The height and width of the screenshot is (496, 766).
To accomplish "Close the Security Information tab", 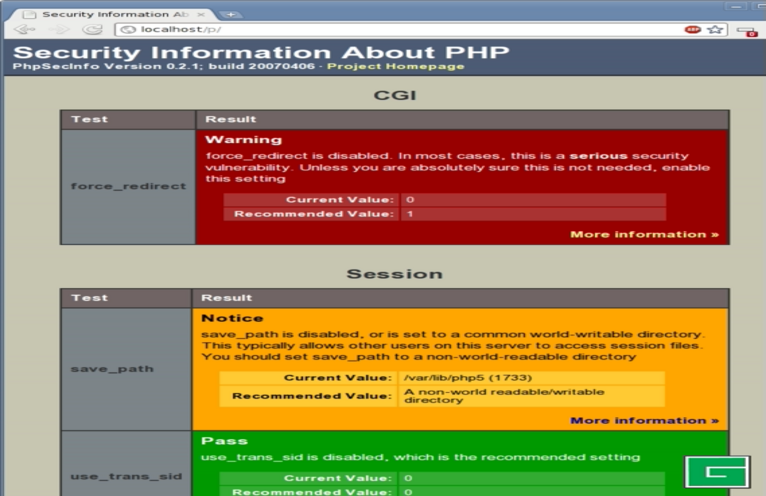I will coord(202,14).
